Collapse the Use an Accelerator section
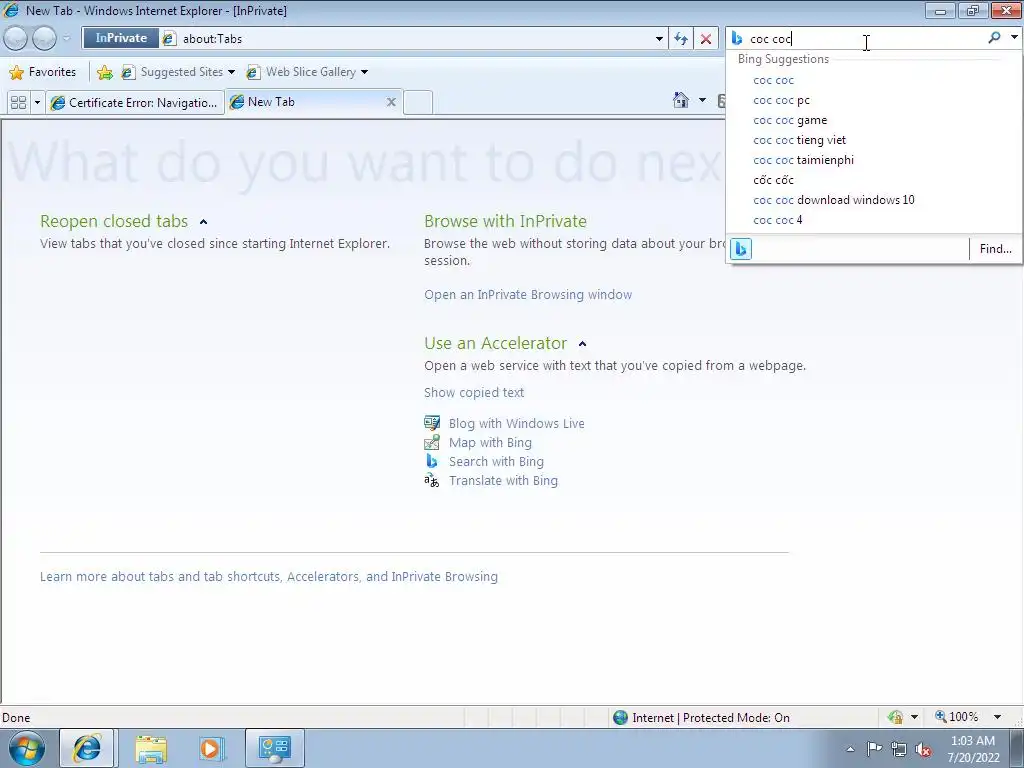The width and height of the screenshot is (1024, 768). coord(583,344)
